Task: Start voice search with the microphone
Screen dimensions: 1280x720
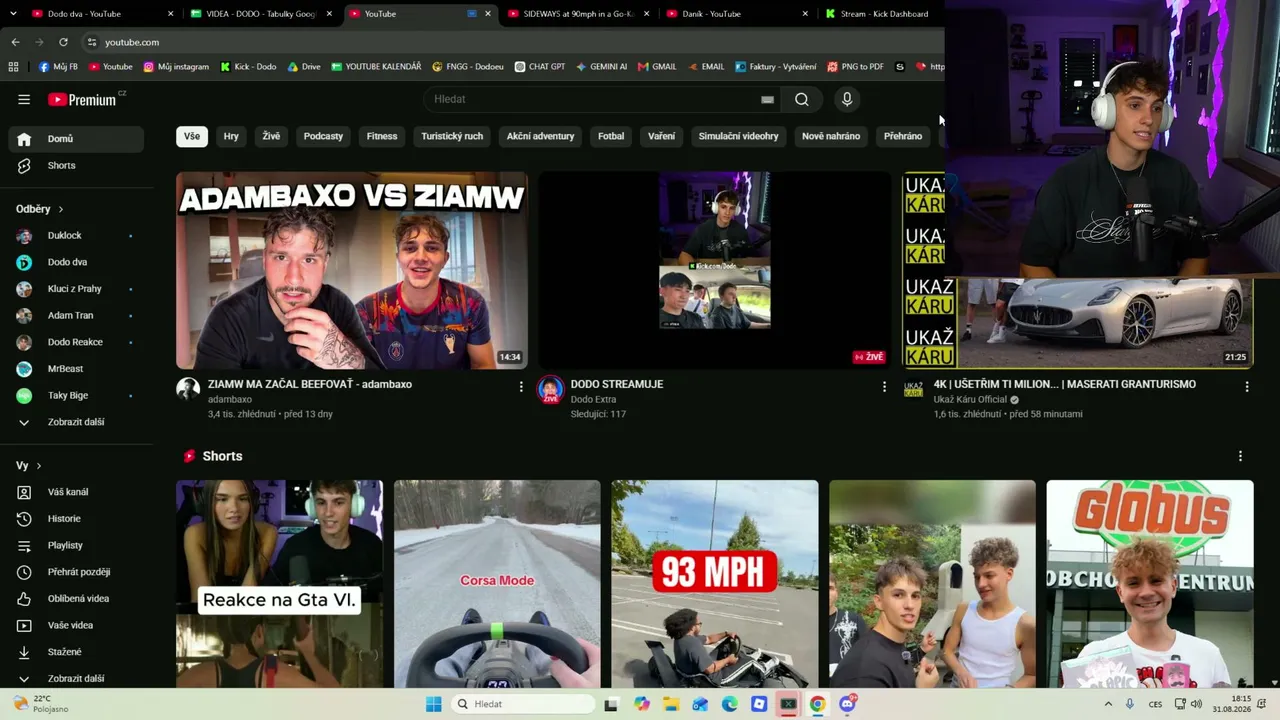Action: point(847,99)
